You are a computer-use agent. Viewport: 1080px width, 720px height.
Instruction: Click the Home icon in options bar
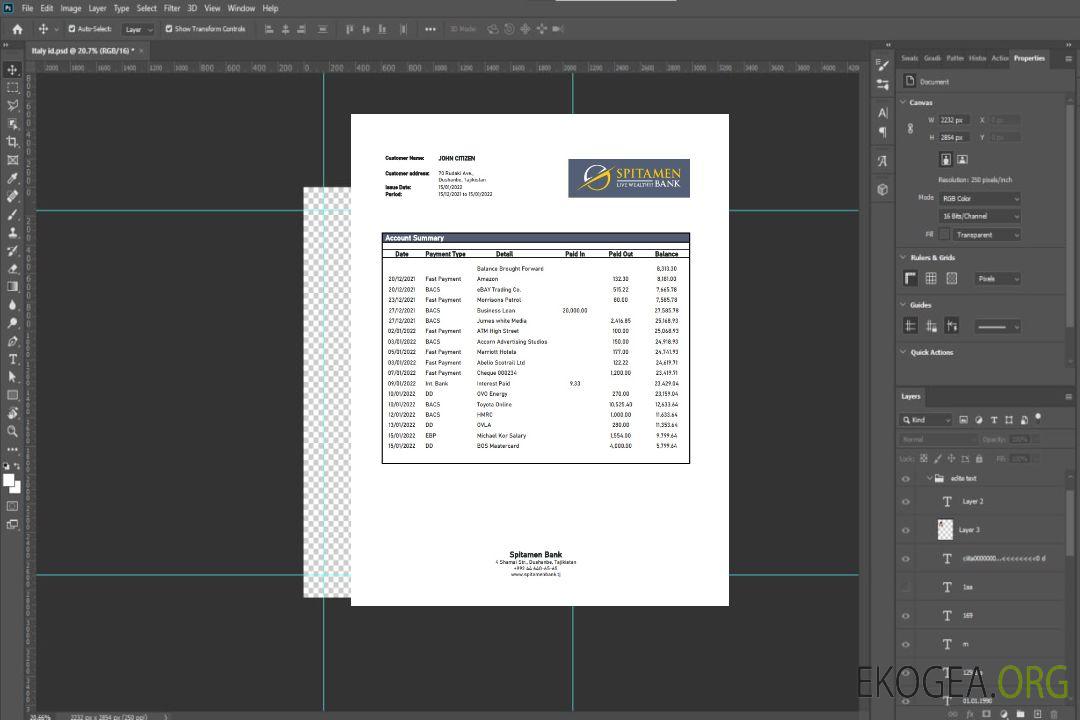point(17,29)
